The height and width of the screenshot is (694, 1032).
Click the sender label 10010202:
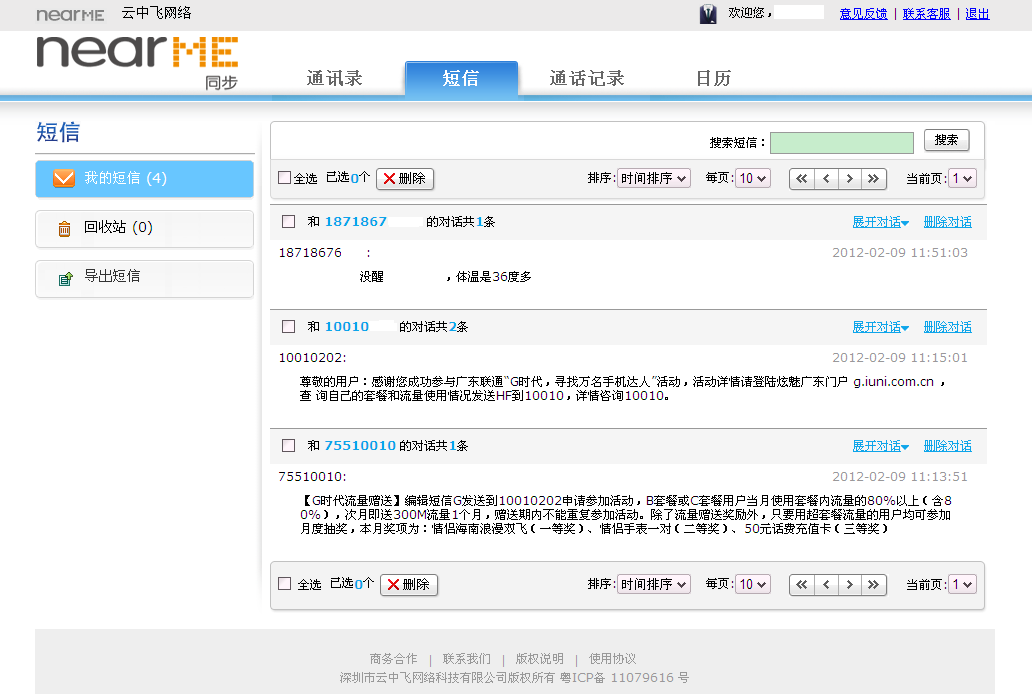(313, 358)
